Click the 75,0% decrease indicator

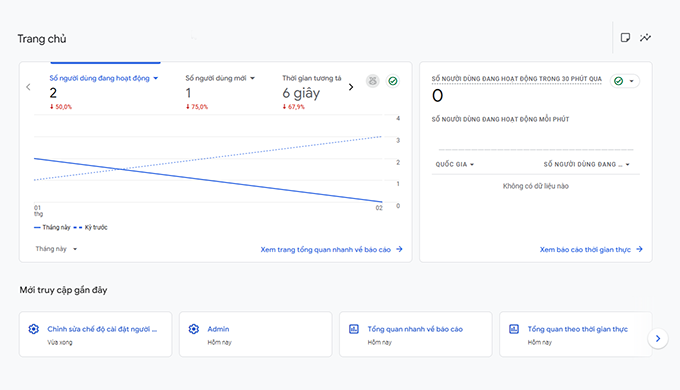197,107
